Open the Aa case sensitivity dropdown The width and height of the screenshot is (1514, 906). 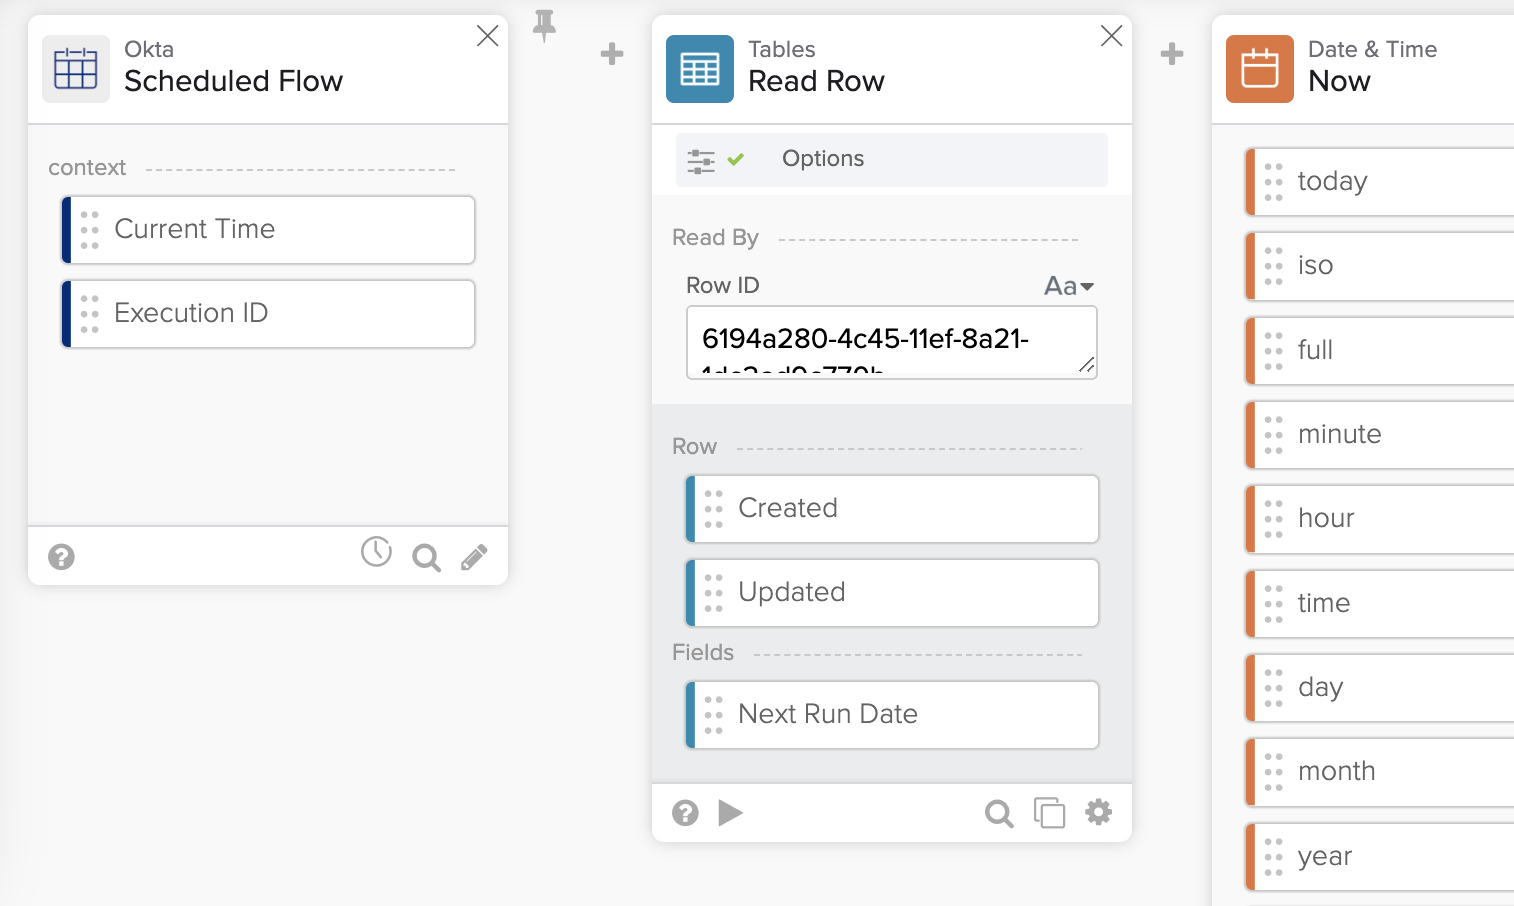coord(1067,286)
